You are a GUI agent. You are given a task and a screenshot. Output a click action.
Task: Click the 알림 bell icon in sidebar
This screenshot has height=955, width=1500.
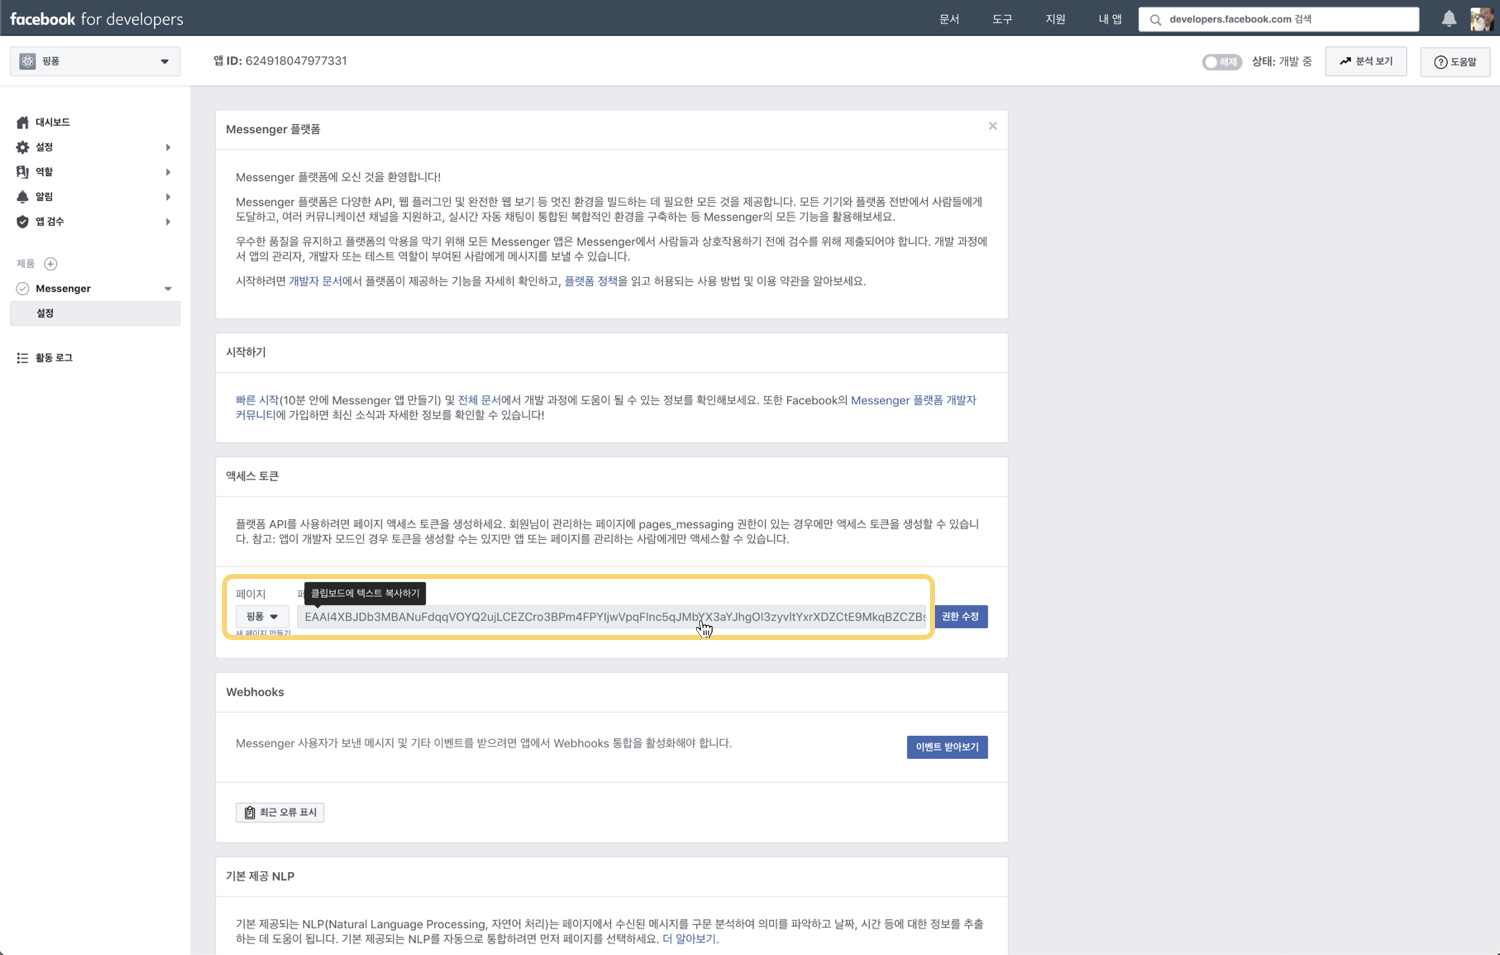(x=22, y=197)
